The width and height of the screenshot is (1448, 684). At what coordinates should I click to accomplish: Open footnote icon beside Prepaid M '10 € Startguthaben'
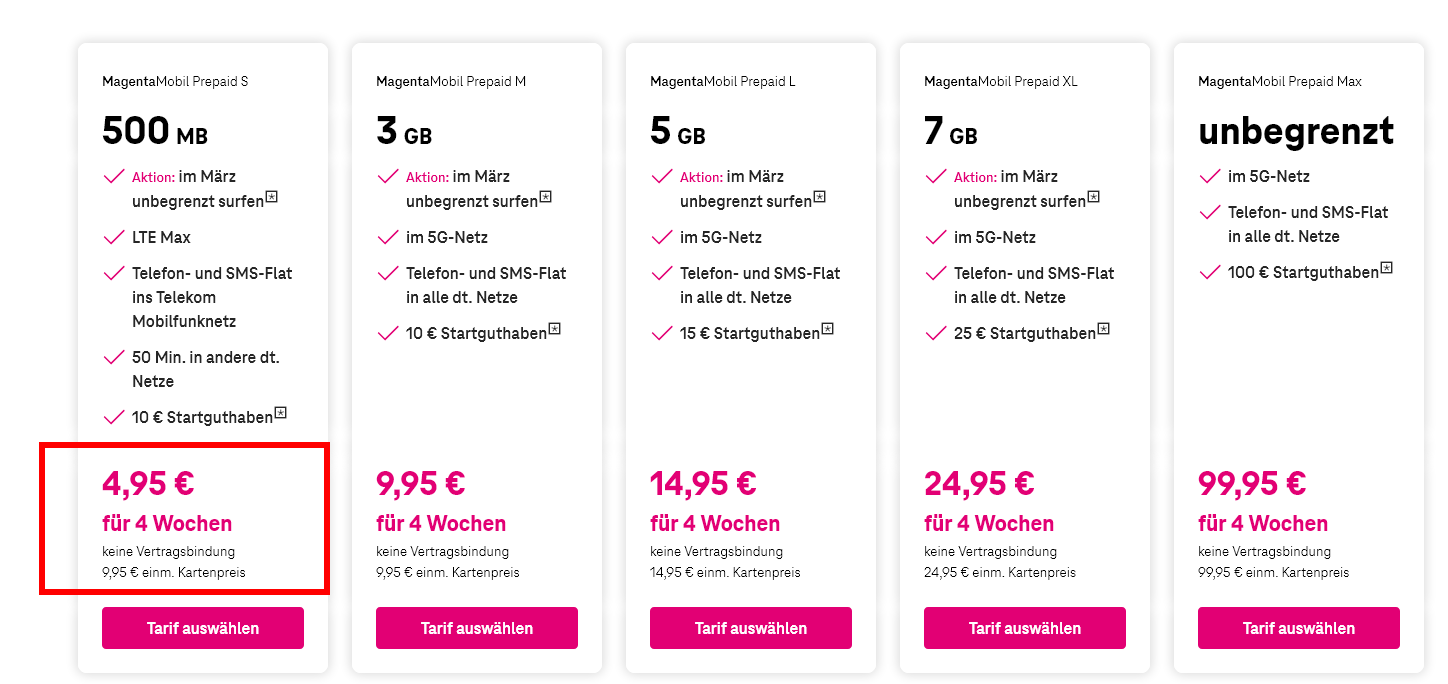pyautogui.click(x=554, y=329)
